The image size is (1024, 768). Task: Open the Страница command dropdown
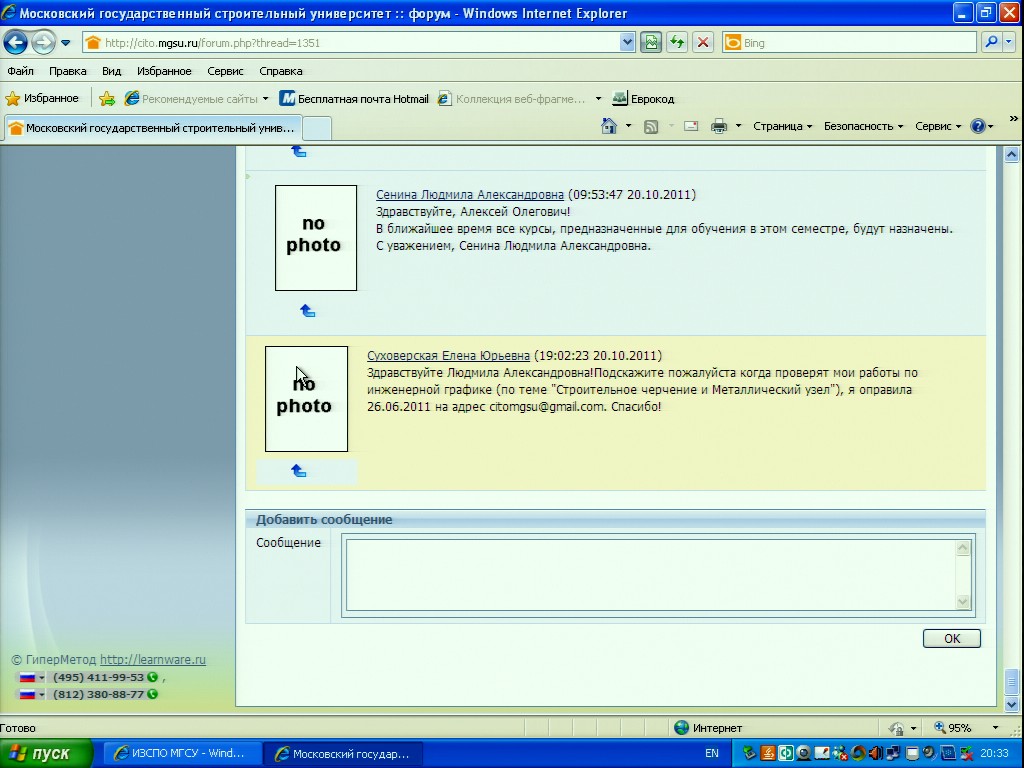click(782, 126)
